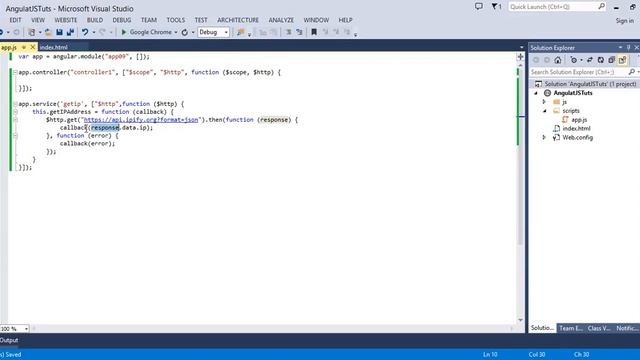Open the BUILD menu
Viewport: 640px width, 360px height.
95,20
